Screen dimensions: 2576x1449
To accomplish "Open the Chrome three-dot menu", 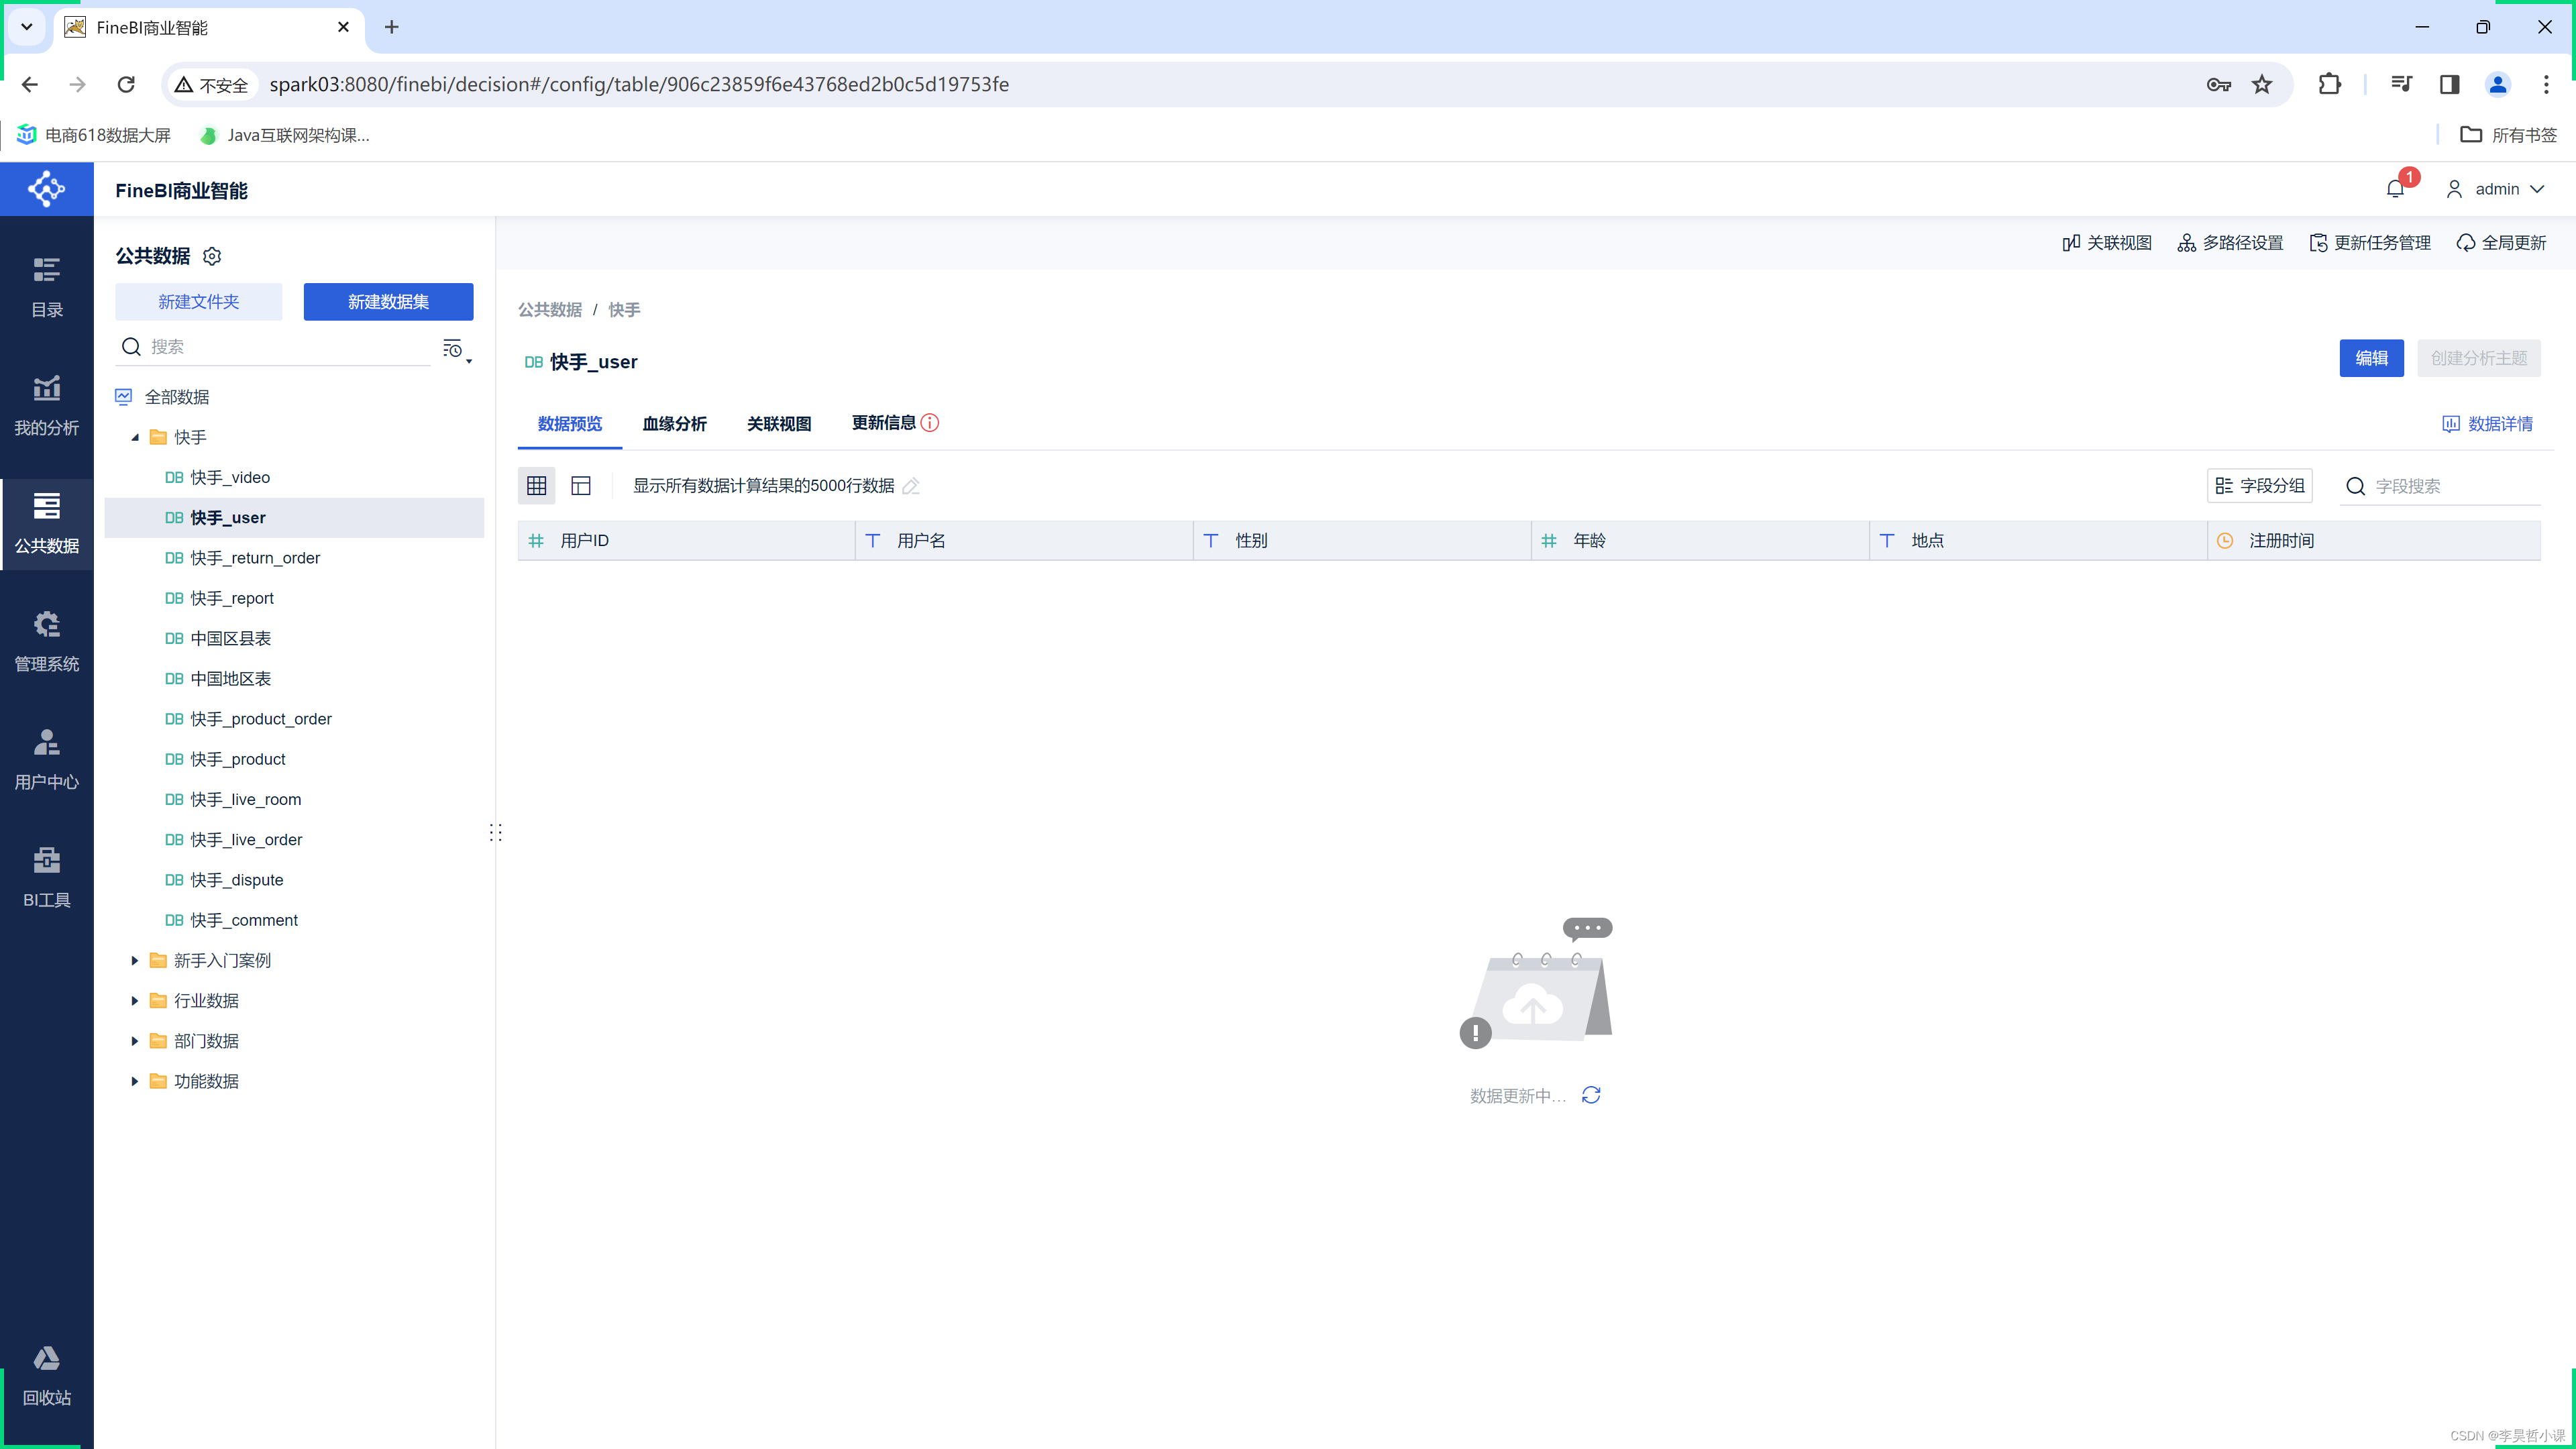I will 2546,85.
